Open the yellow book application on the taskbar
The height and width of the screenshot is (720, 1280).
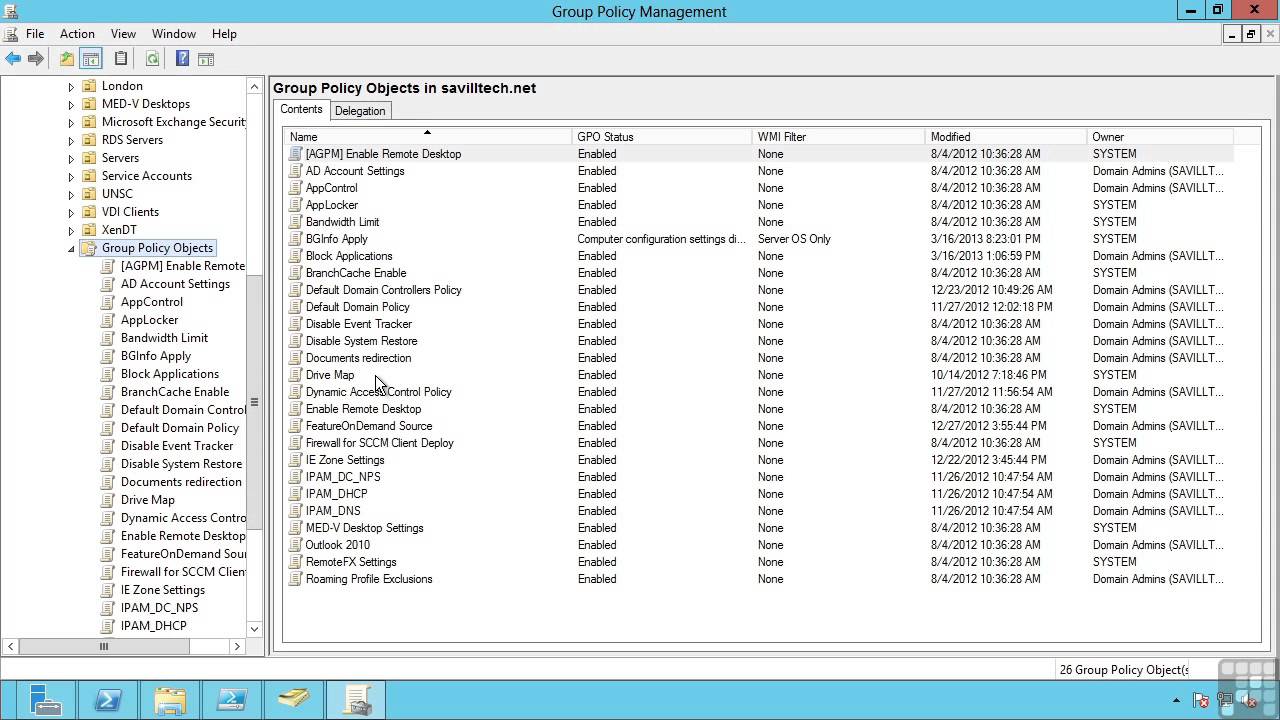click(x=294, y=699)
